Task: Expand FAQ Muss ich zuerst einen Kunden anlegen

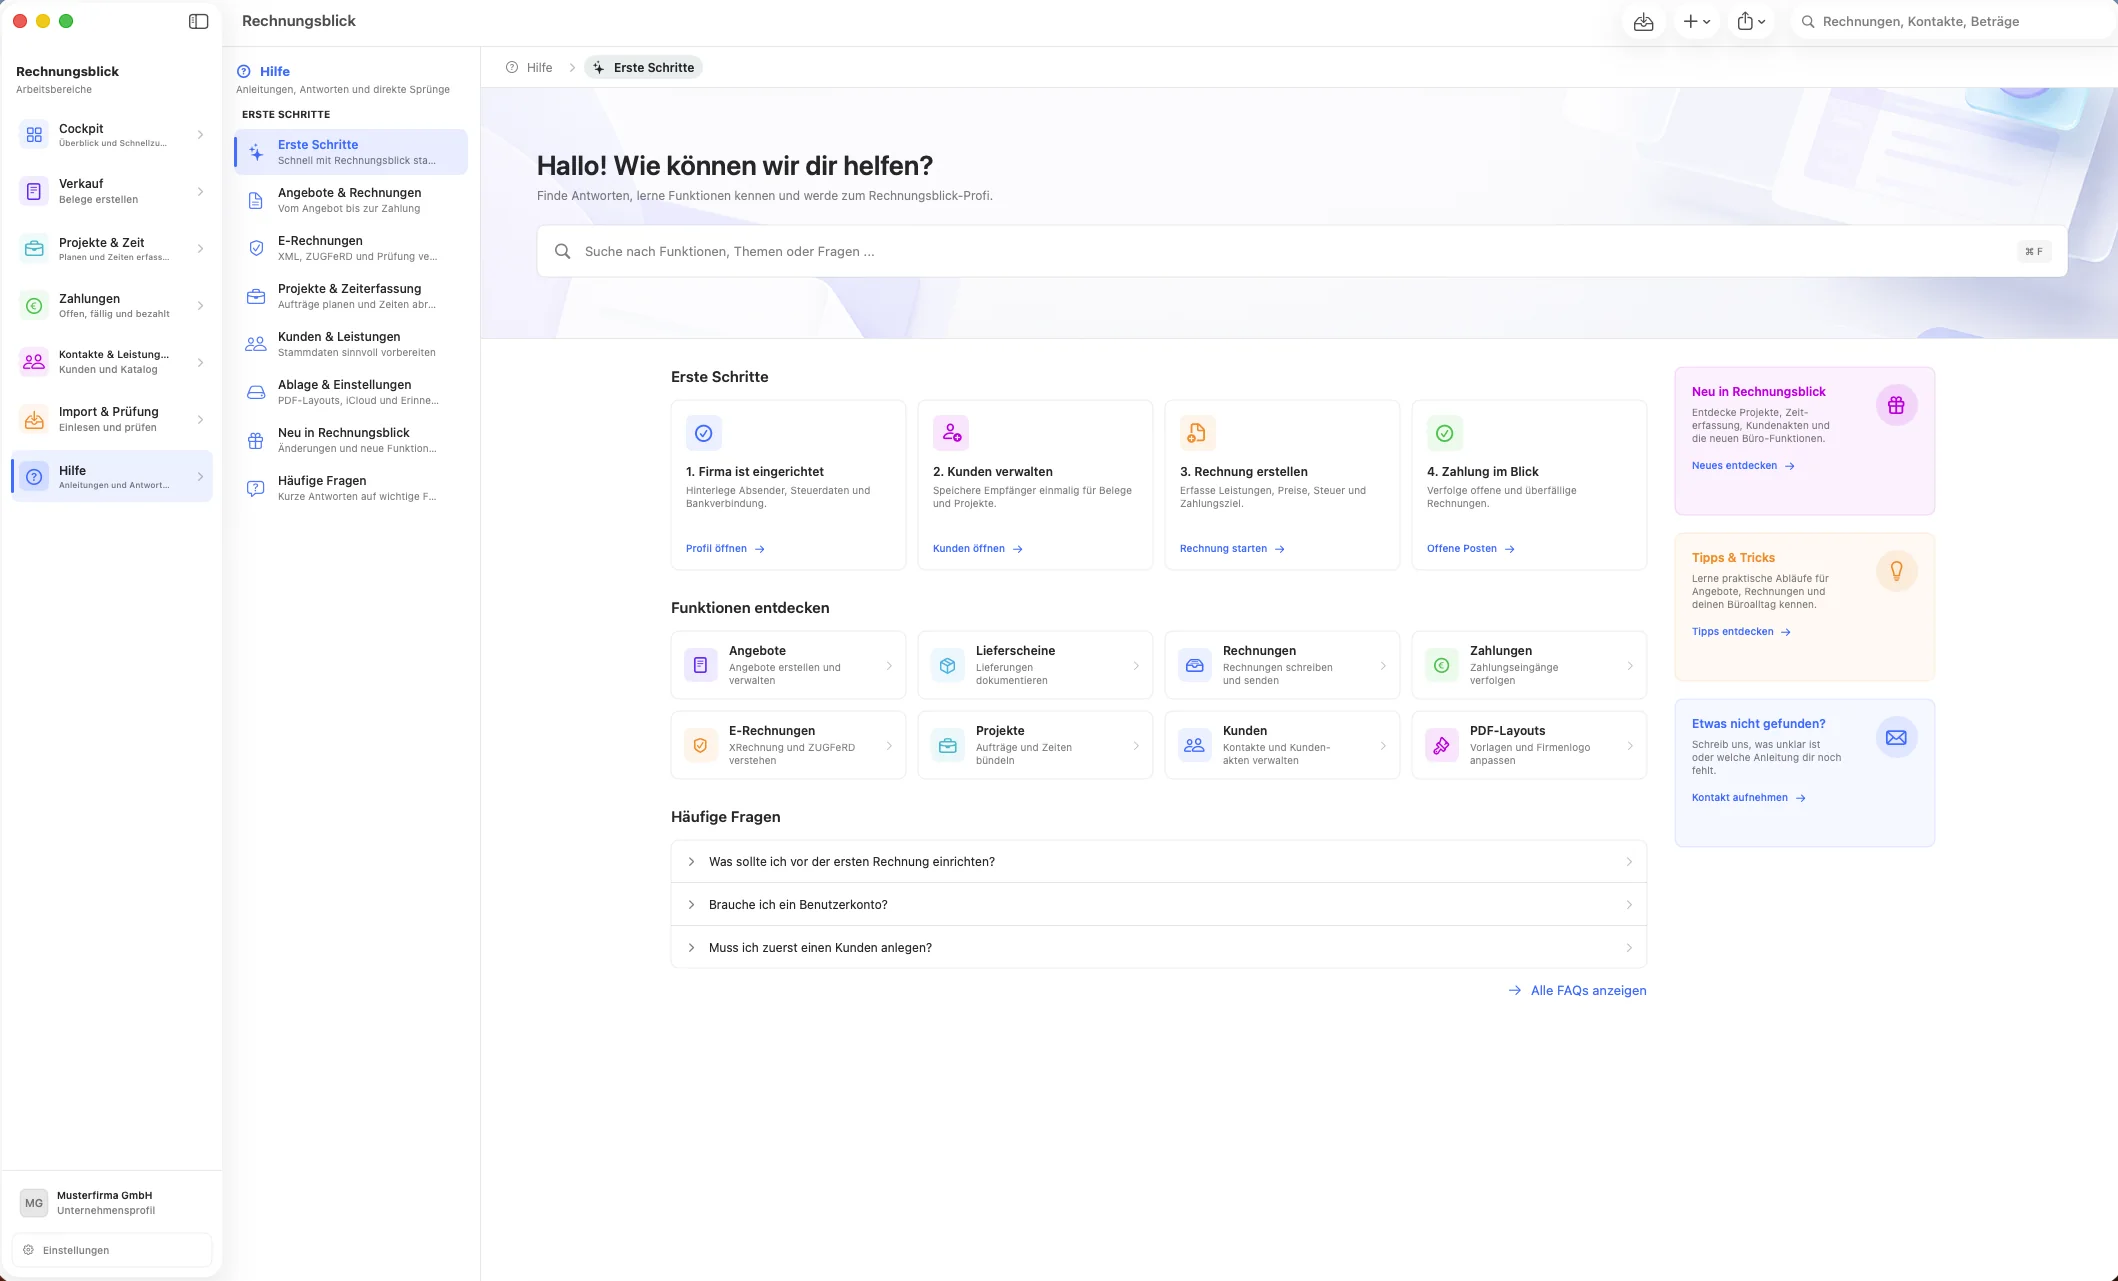Action: click(x=1159, y=947)
